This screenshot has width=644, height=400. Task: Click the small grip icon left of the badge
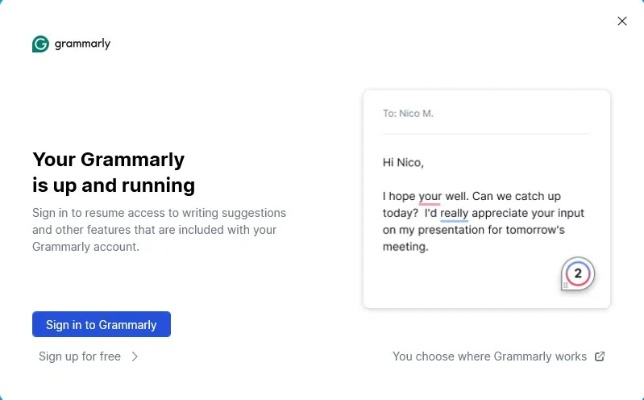click(565, 284)
